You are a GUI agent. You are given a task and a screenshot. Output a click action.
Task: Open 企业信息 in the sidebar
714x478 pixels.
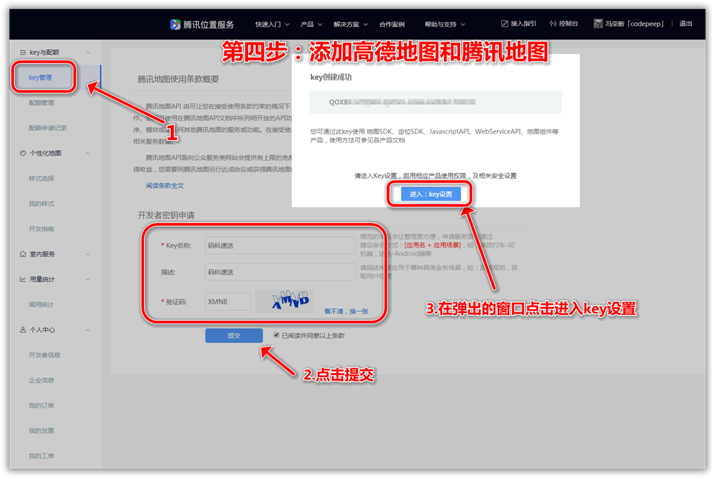tap(41, 380)
